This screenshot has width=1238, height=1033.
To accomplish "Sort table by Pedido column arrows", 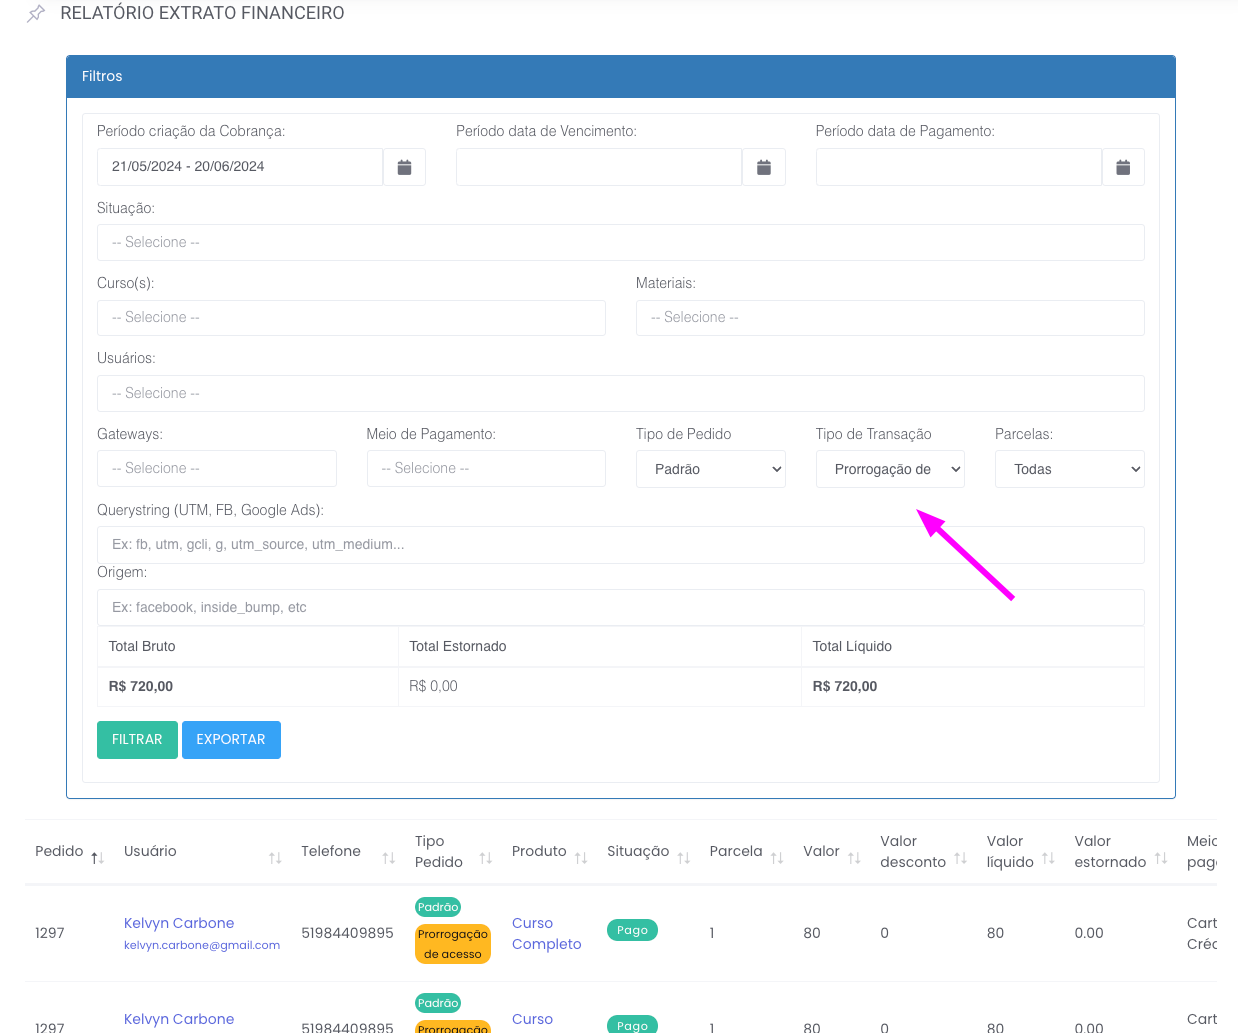I will pyautogui.click(x=97, y=858).
